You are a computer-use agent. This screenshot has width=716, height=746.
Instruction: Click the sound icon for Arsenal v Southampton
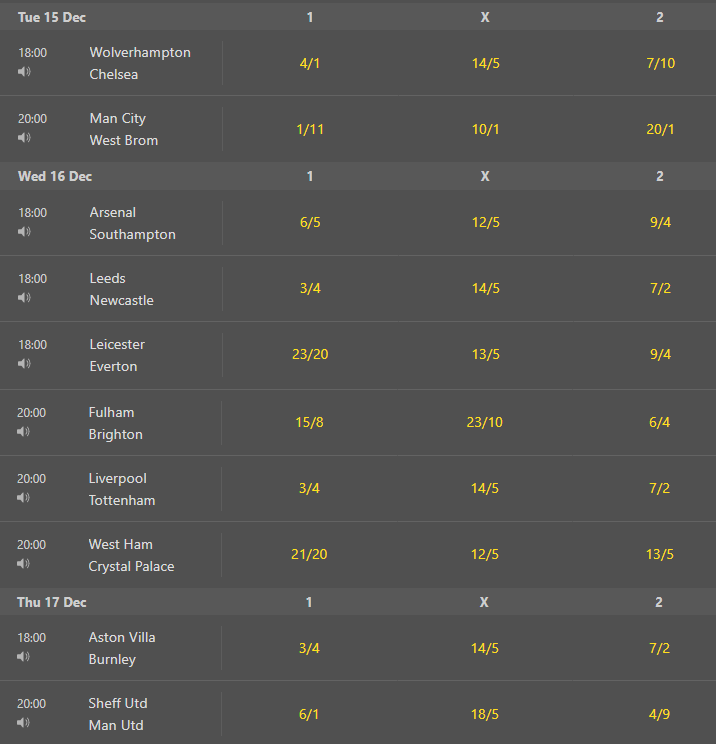point(24,231)
